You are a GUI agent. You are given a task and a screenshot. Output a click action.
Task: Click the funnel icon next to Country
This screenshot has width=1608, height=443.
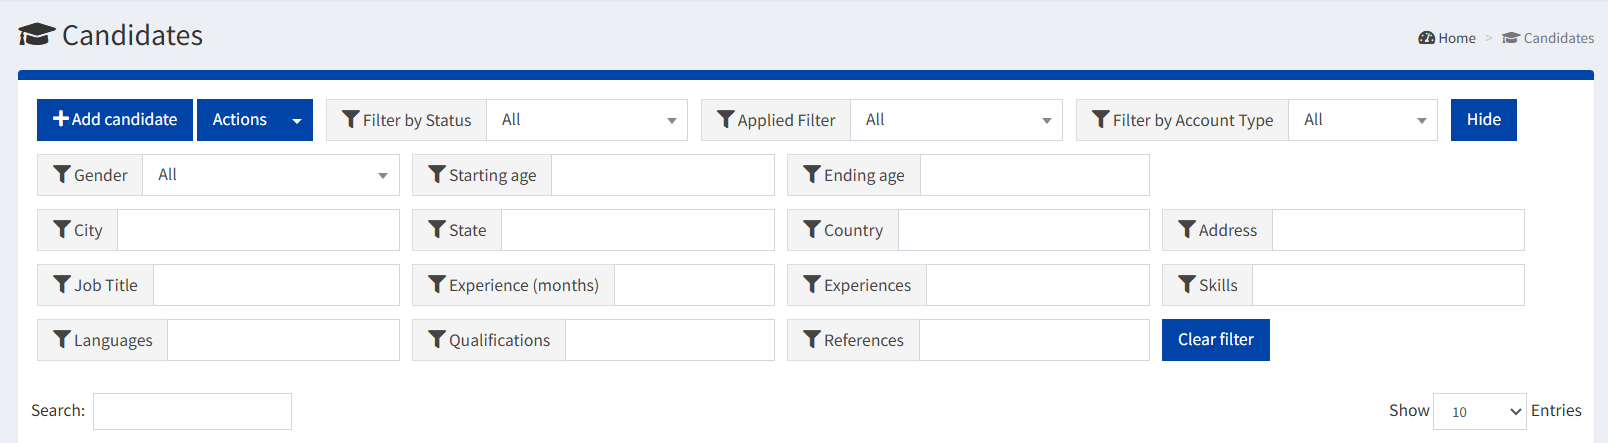812,229
